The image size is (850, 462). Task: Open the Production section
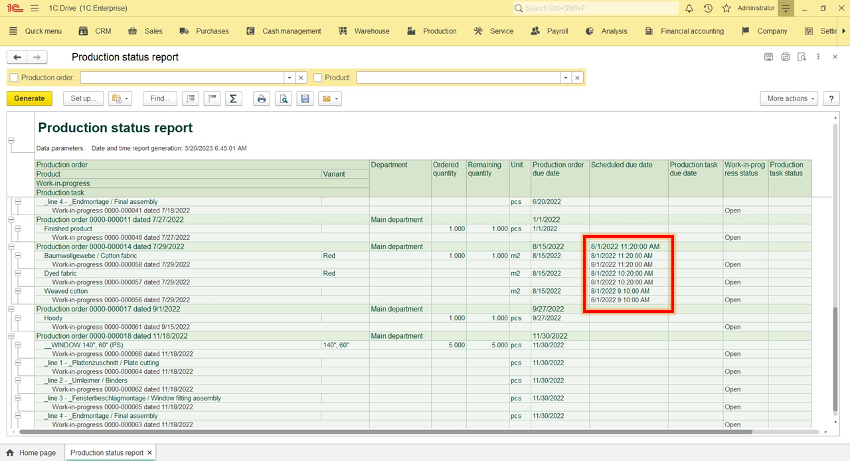[432, 31]
